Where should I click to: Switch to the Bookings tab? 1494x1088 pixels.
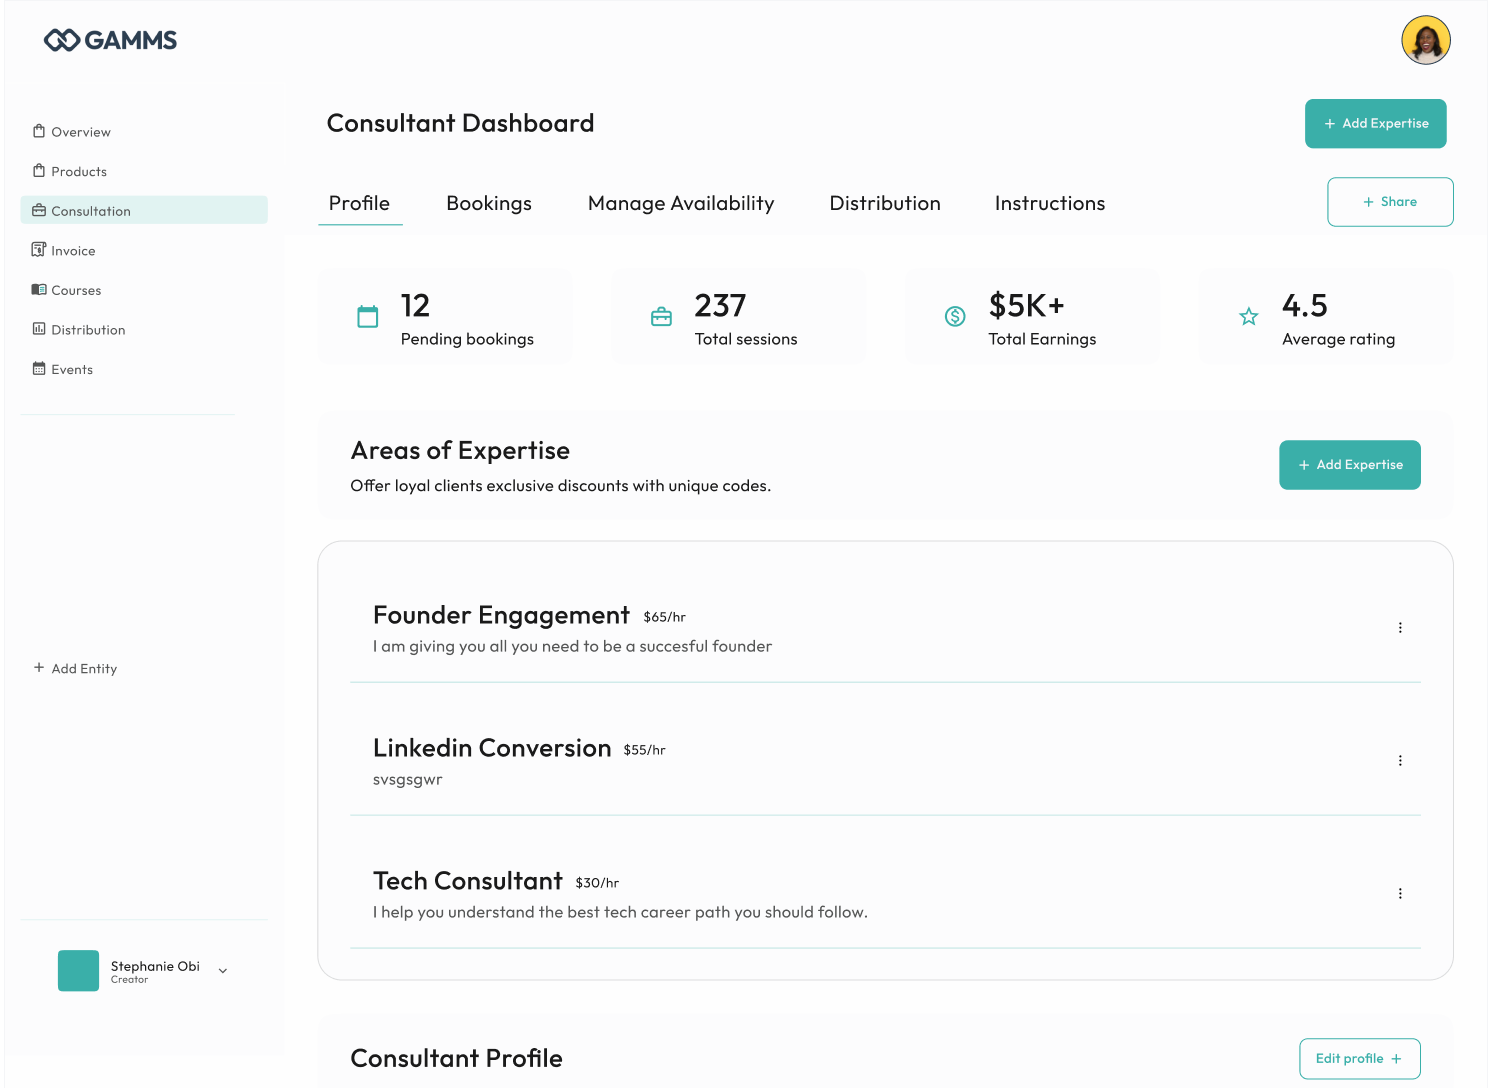pyautogui.click(x=489, y=203)
